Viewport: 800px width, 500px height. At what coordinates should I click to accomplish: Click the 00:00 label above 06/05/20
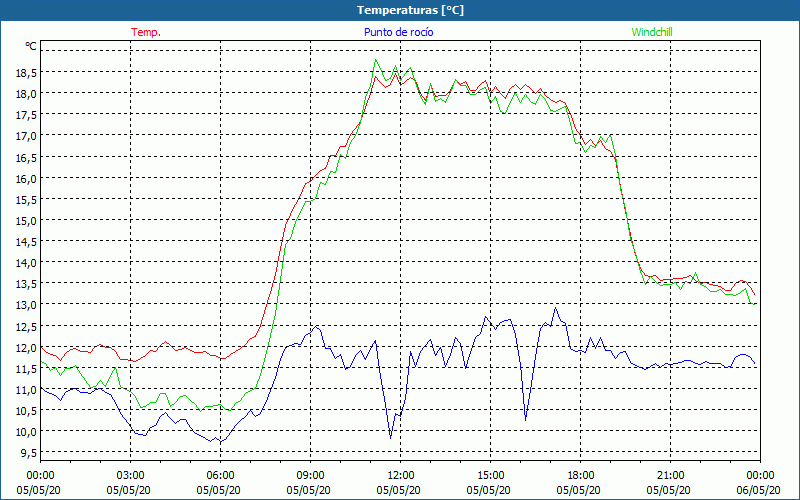761,476
